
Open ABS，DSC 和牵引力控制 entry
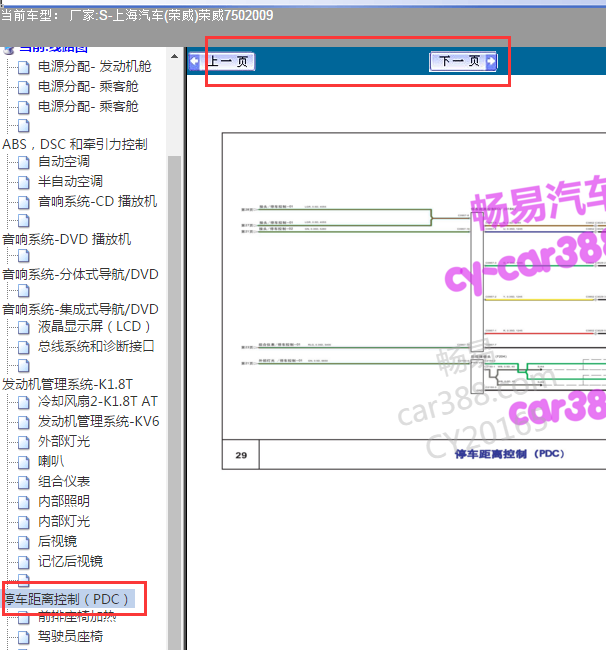(75, 144)
